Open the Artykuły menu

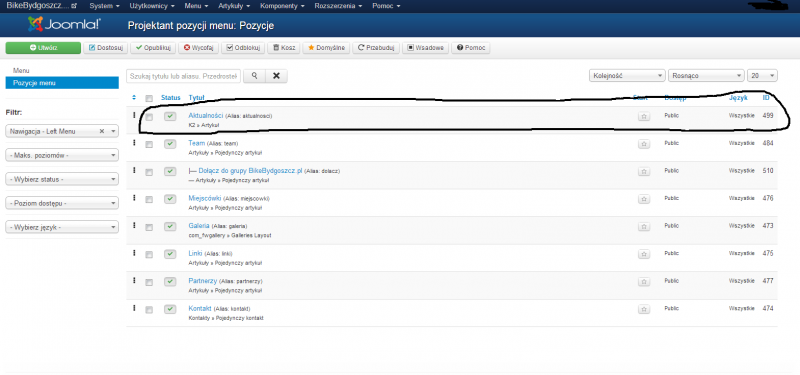click(234, 6)
